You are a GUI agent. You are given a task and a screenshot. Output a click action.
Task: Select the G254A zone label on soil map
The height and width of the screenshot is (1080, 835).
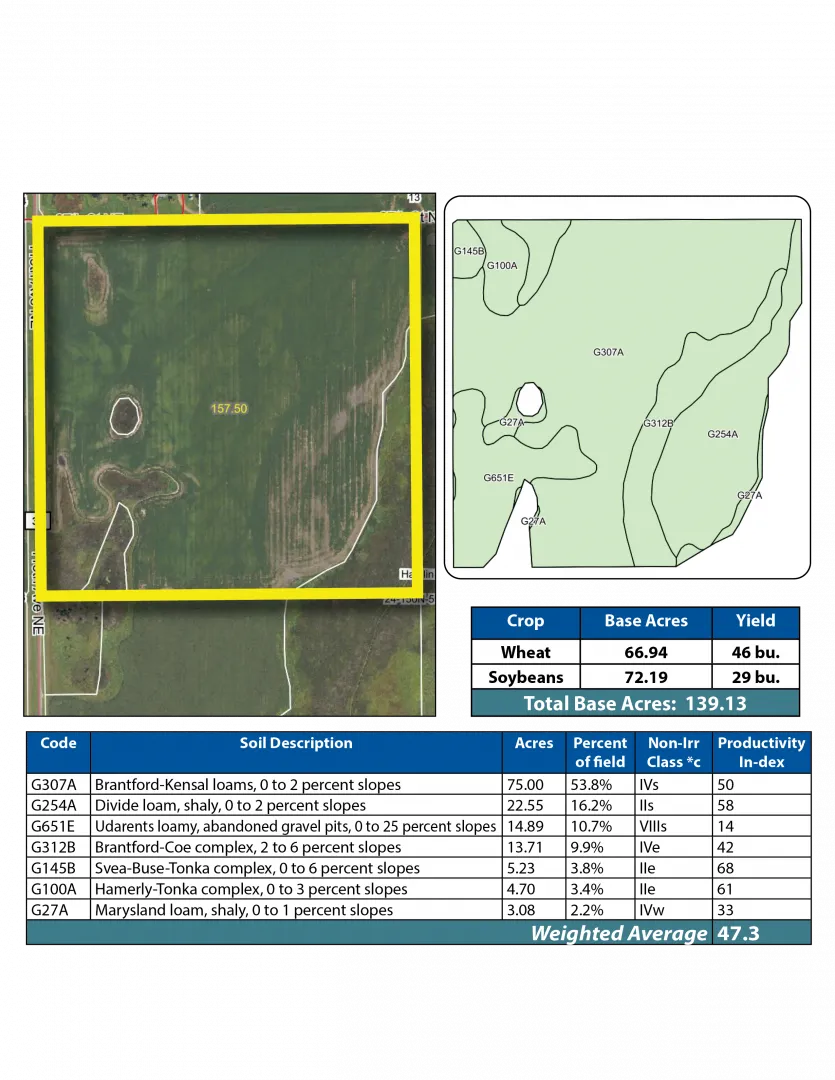tap(722, 434)
